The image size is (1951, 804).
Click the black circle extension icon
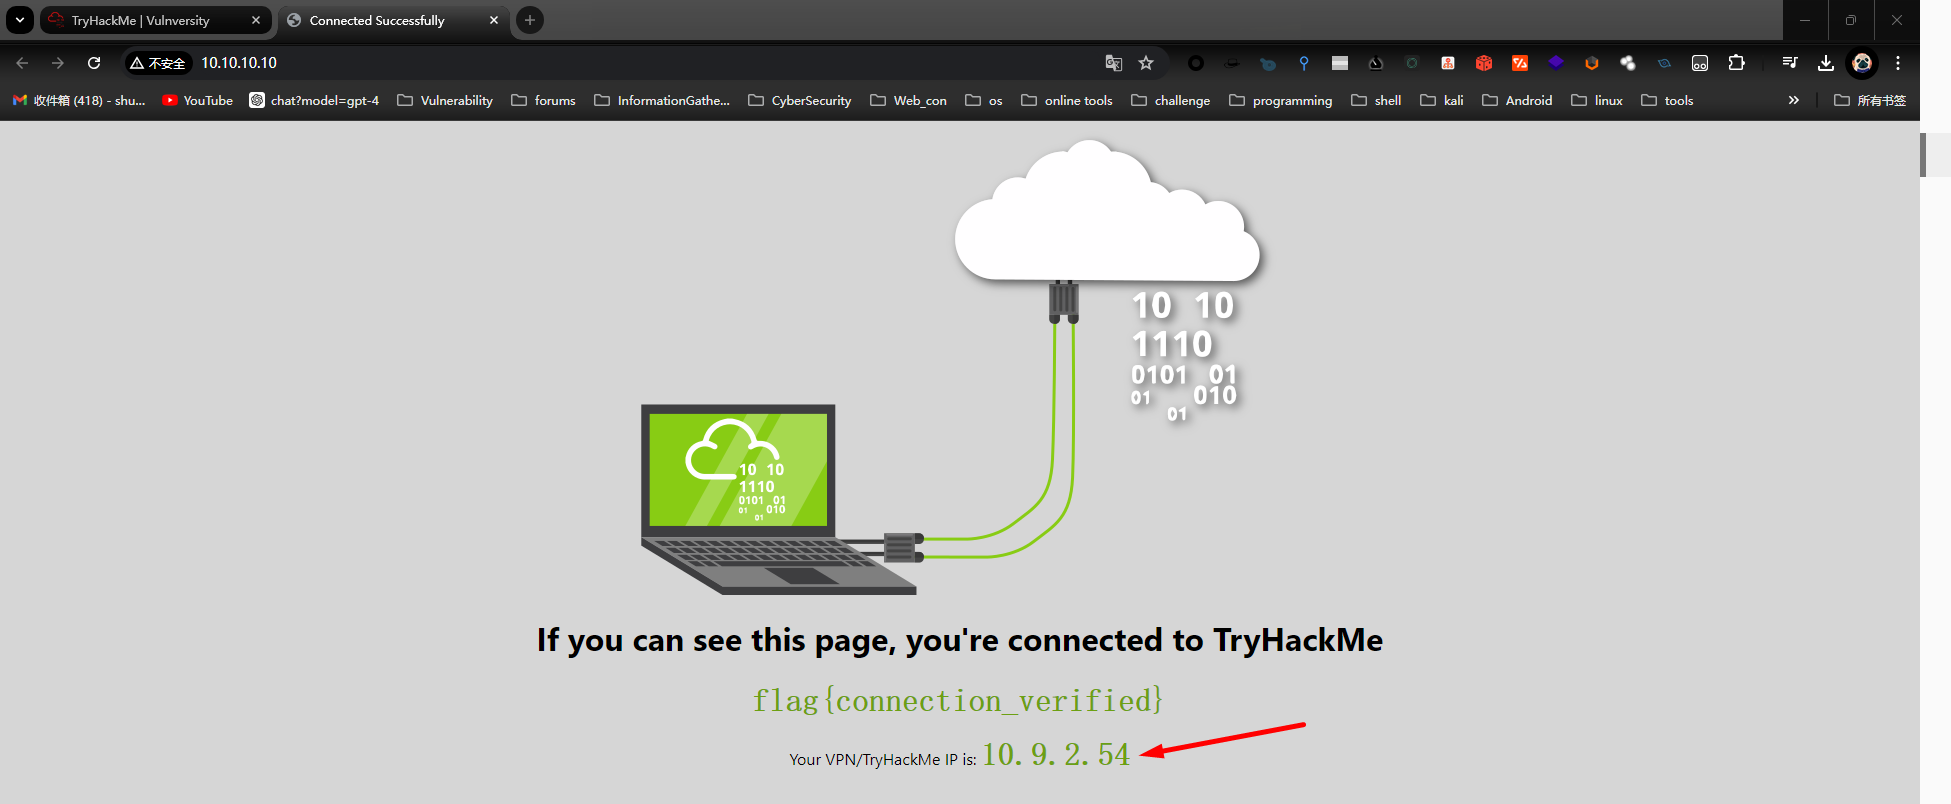1195,63
